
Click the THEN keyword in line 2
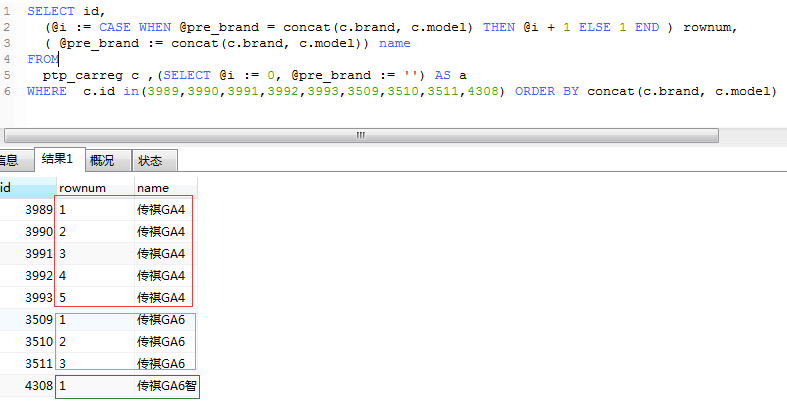coord(499,27)
